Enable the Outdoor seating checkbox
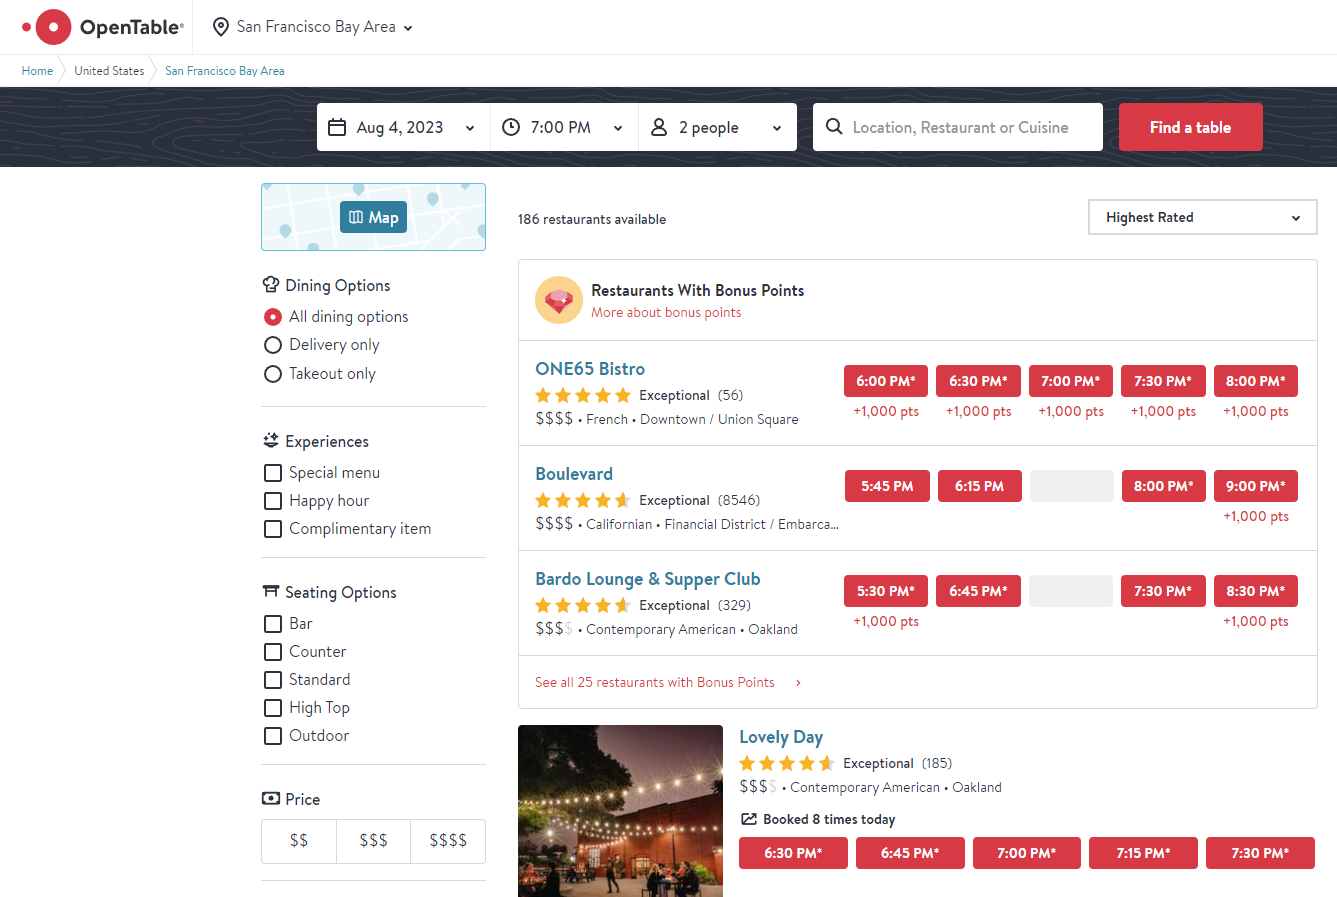The width and height of the screenshot is (1337, 897). [x=272, y=736]
